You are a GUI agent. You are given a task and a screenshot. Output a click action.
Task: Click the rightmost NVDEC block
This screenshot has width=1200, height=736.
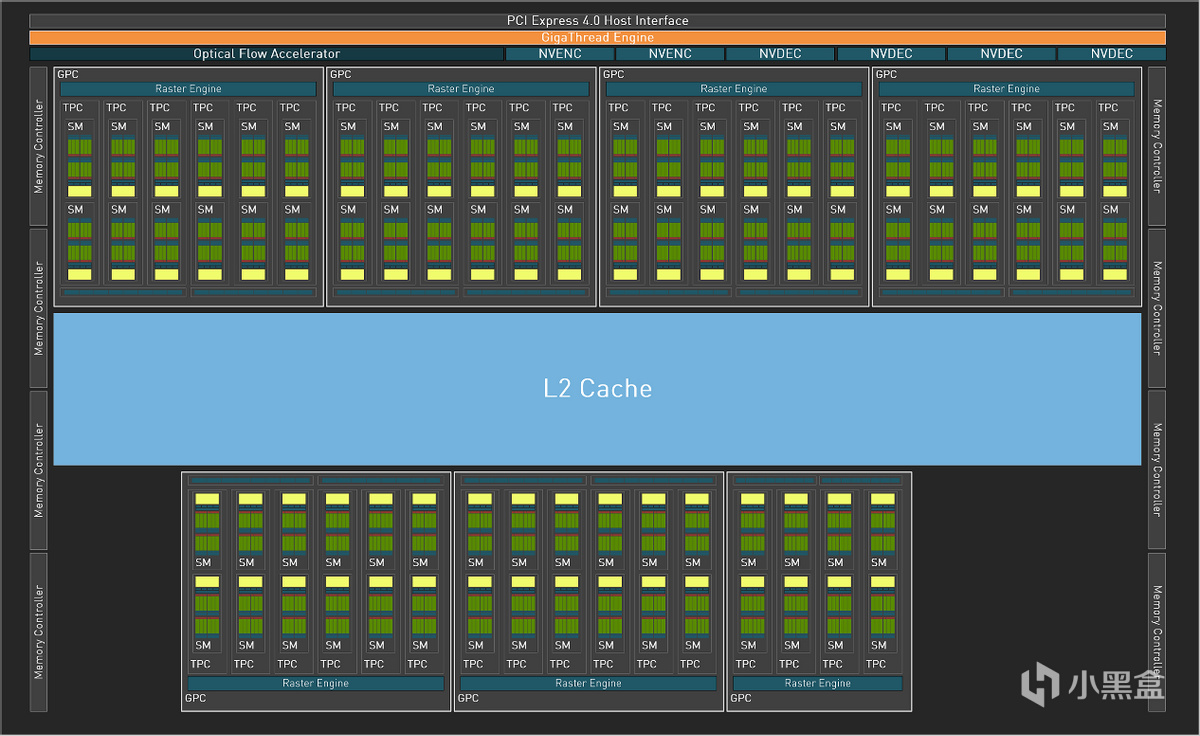pyautogui.click(x=1111, y=54)
